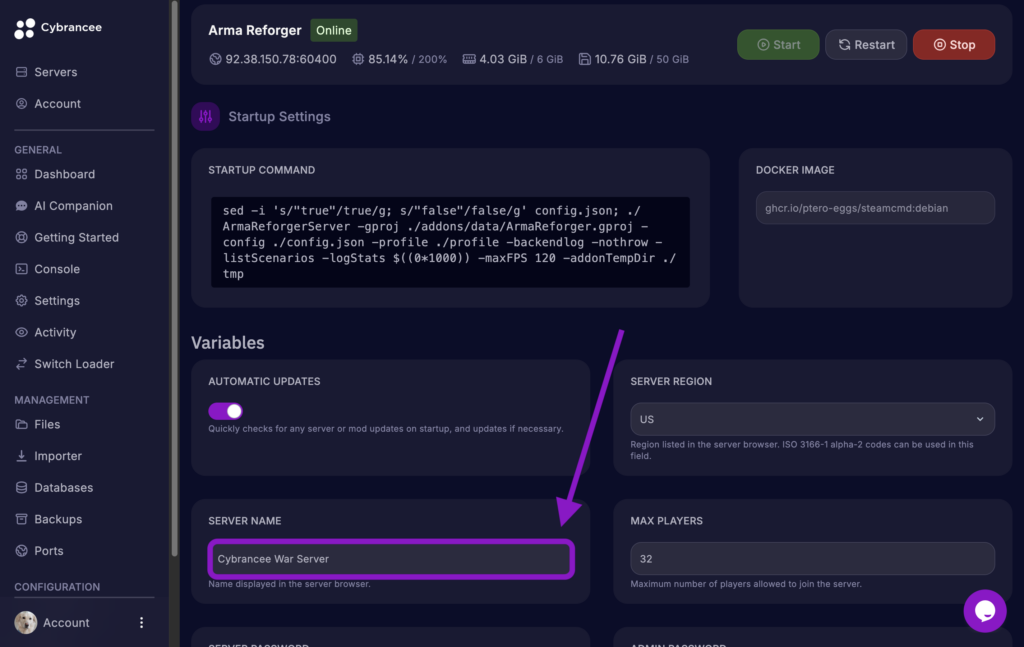Open Account beside the user avatar
The width and height of the screenshot is (1024, 647).
[x=66, y=623]
